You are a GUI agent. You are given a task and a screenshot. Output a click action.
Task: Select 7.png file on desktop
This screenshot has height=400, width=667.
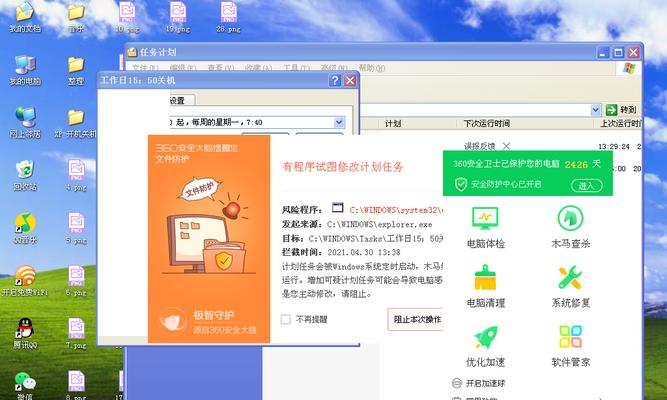pos(76,334)
